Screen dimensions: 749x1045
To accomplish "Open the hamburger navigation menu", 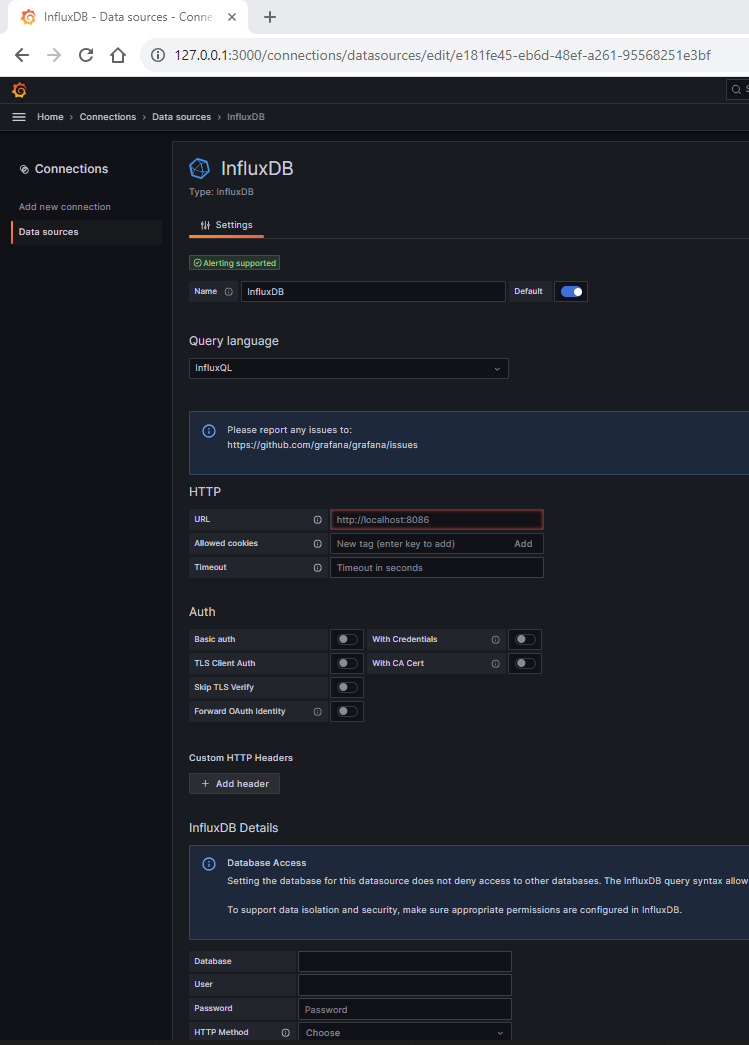I will click(x=19, y=117).
